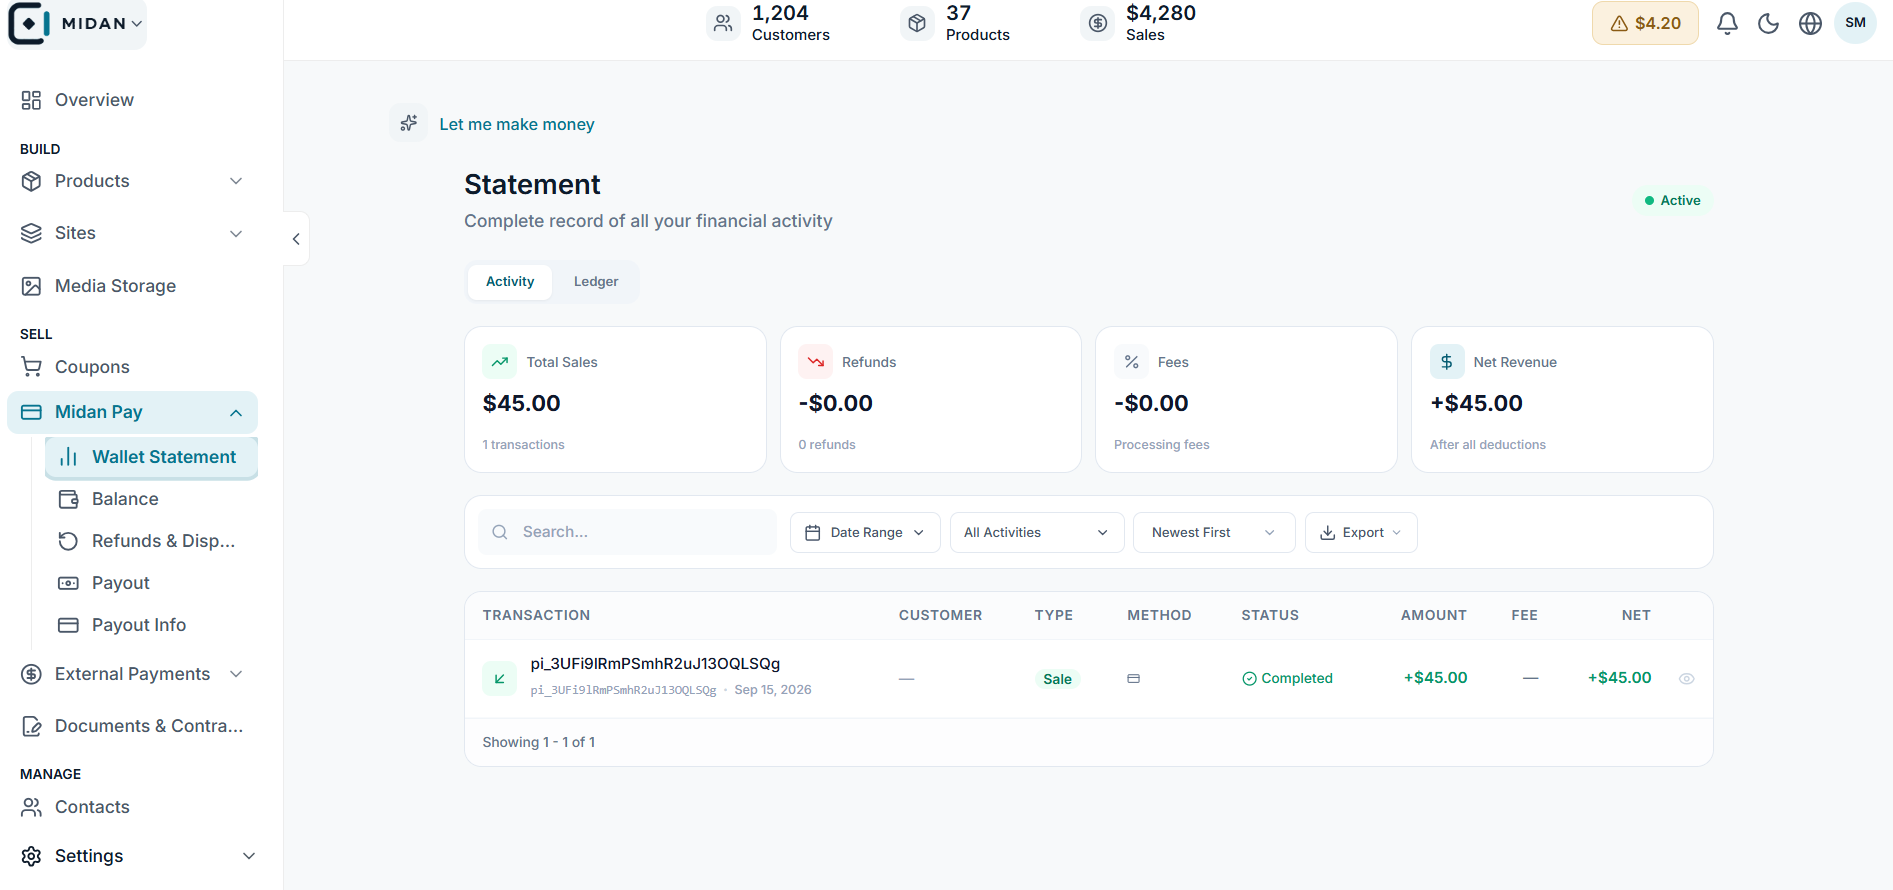Click the Media Storage image icon
Image resolution: width=1893 pixels, height=890 pixels.
coord(31,286)
